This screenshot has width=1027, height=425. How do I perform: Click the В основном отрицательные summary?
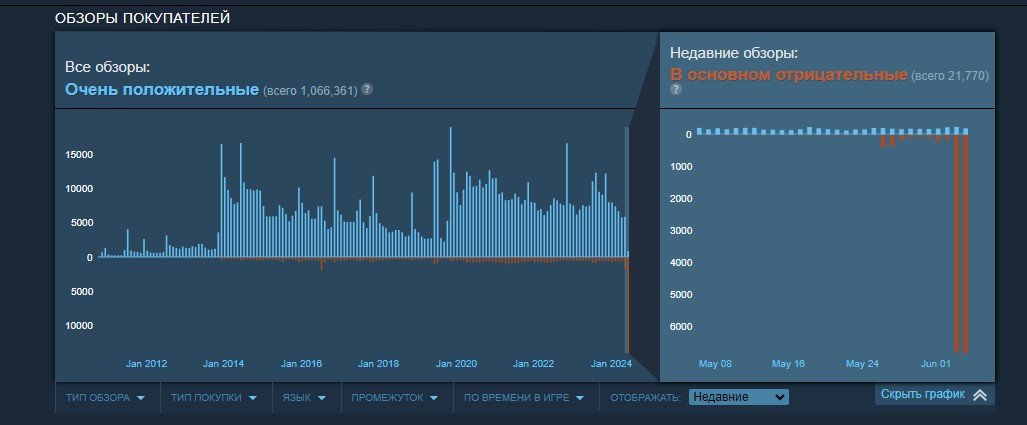(x=789, y=75)
